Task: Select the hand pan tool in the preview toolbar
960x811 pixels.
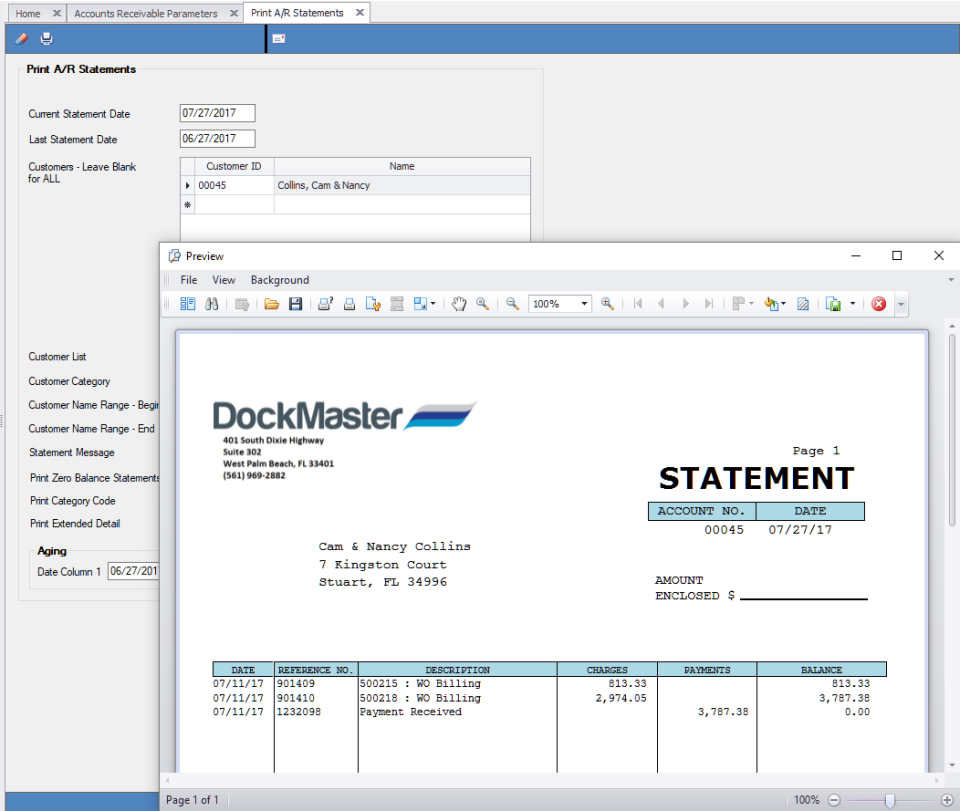Action: coord(459,303)
